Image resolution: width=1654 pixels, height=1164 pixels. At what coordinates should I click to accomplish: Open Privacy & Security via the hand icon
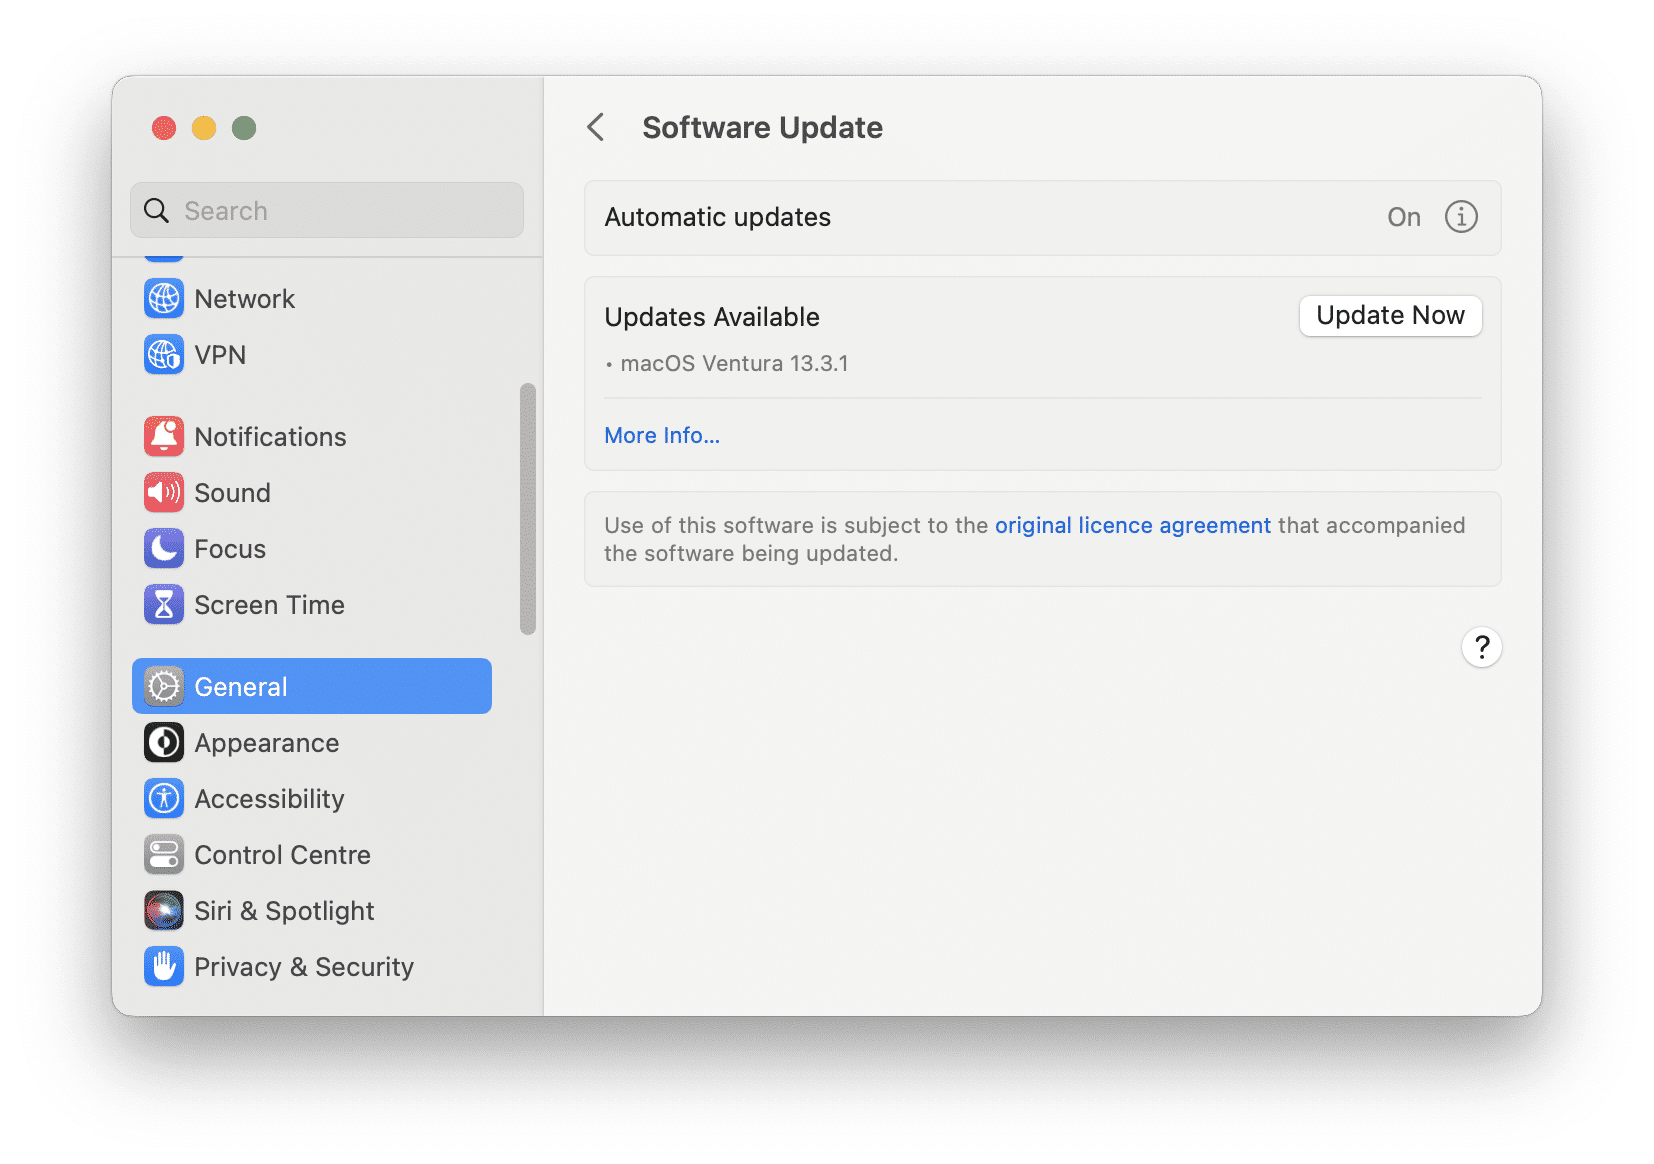click(x=163, y=966)
